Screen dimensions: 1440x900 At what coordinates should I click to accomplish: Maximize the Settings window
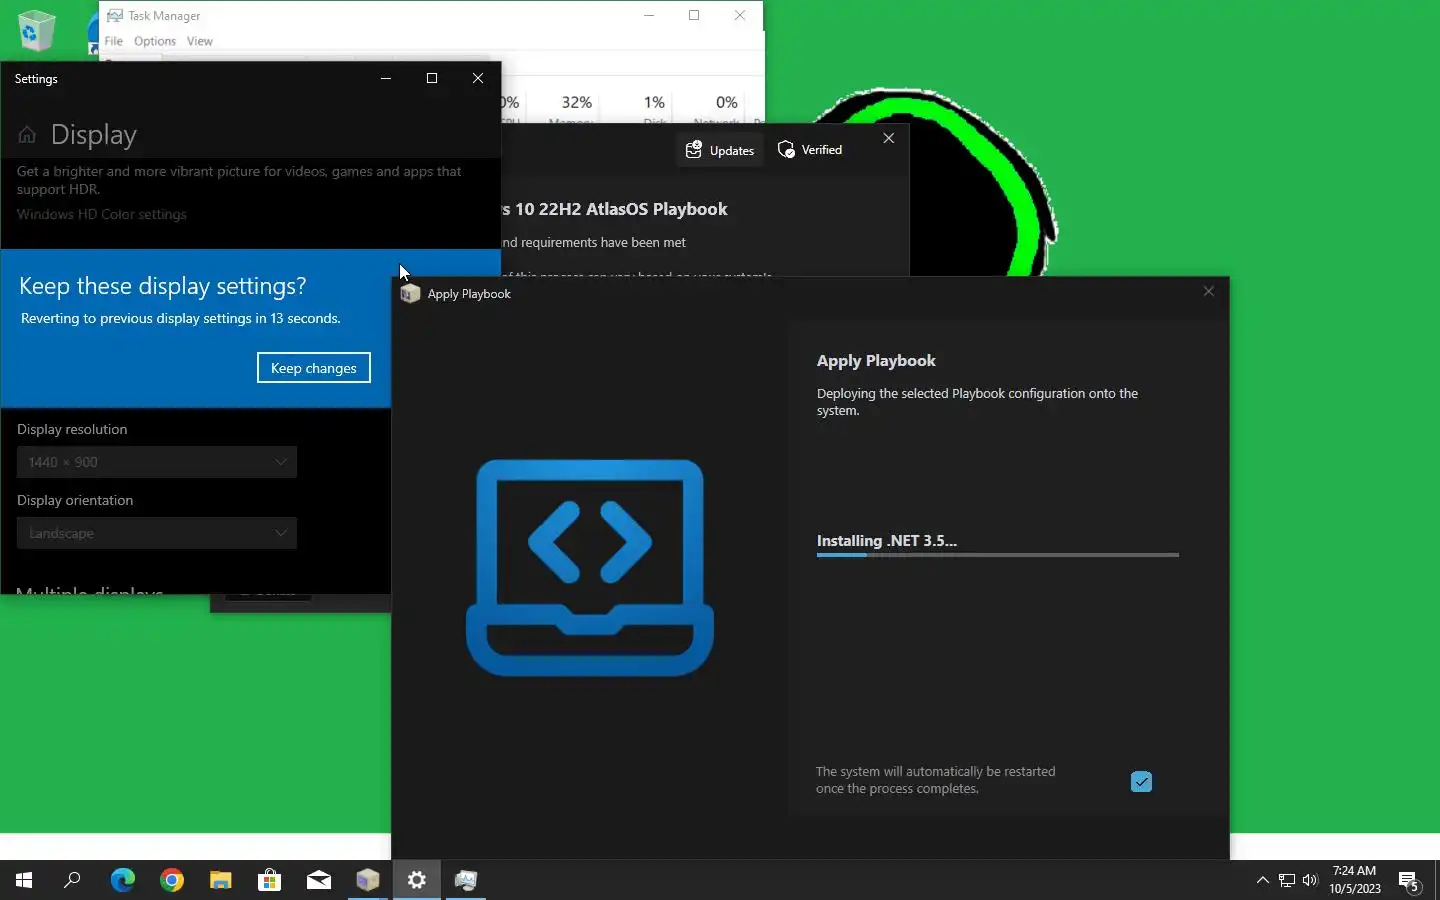click(432, 78)
